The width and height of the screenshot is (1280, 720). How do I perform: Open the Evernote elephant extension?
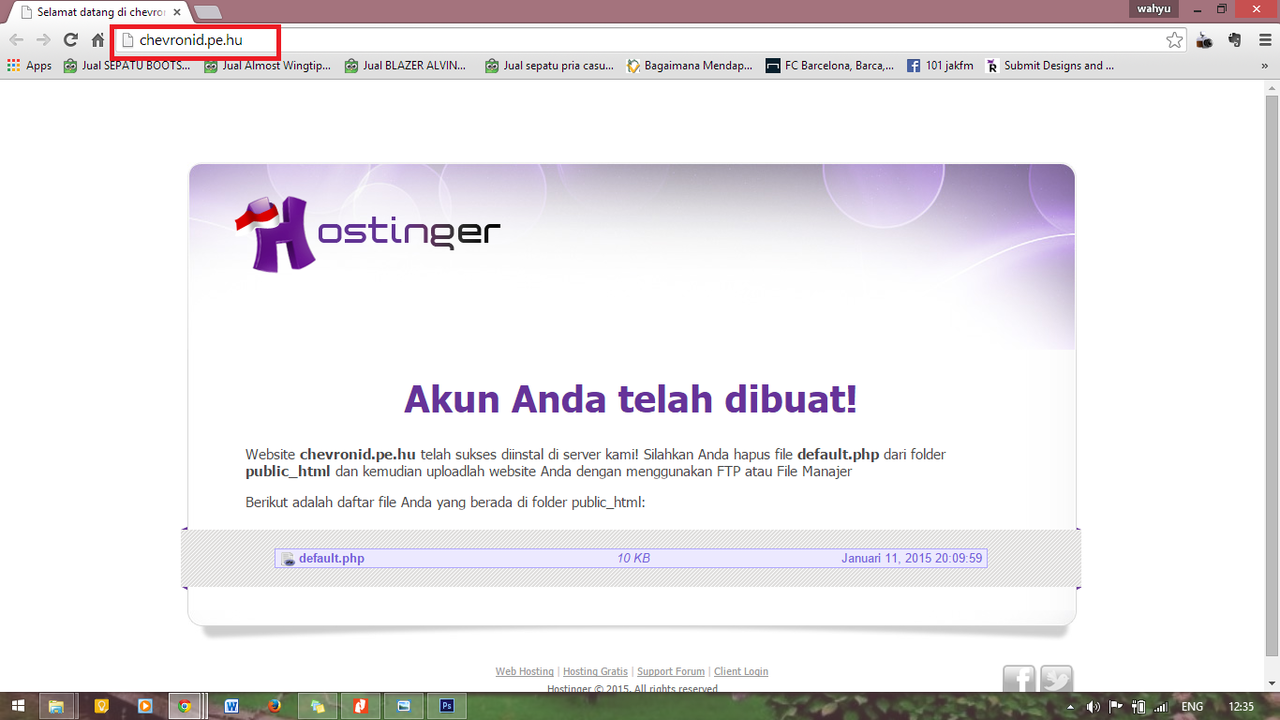(1234, 40)
